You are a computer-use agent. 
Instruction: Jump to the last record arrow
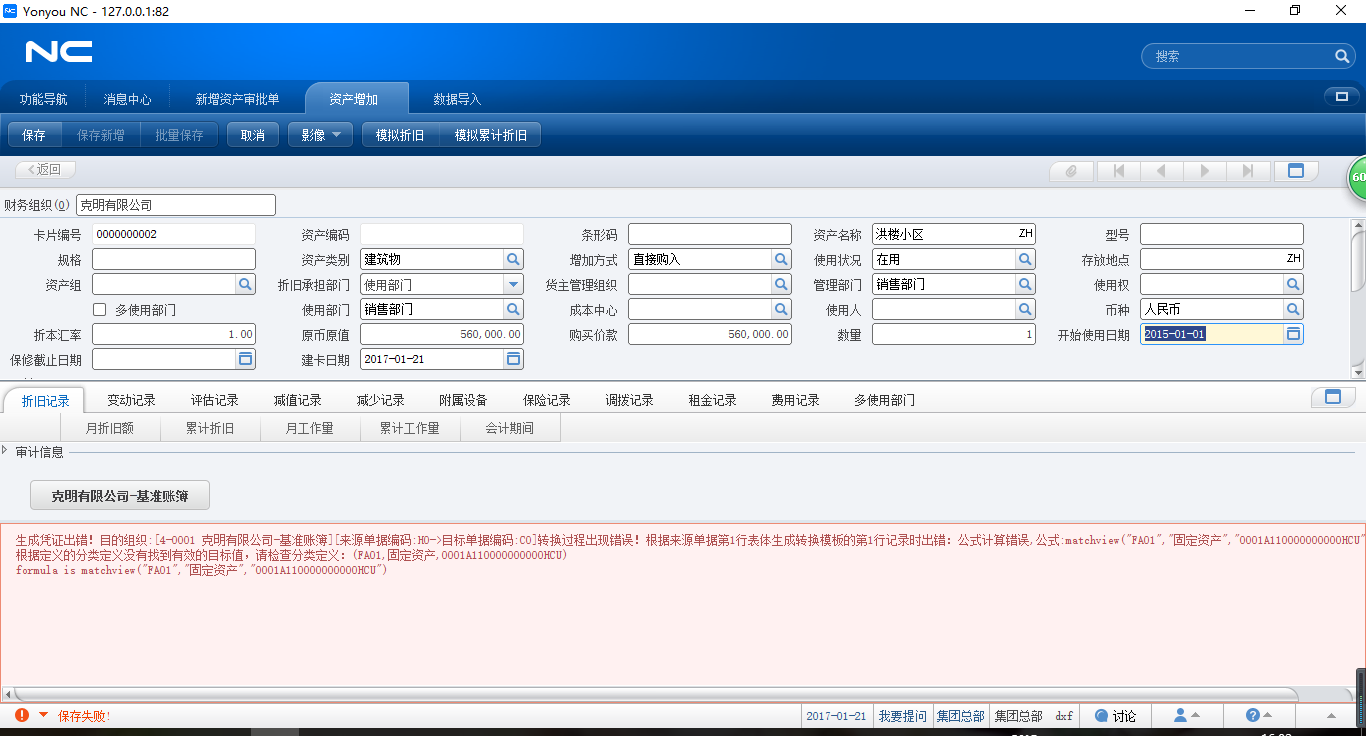coord(1249,170)
